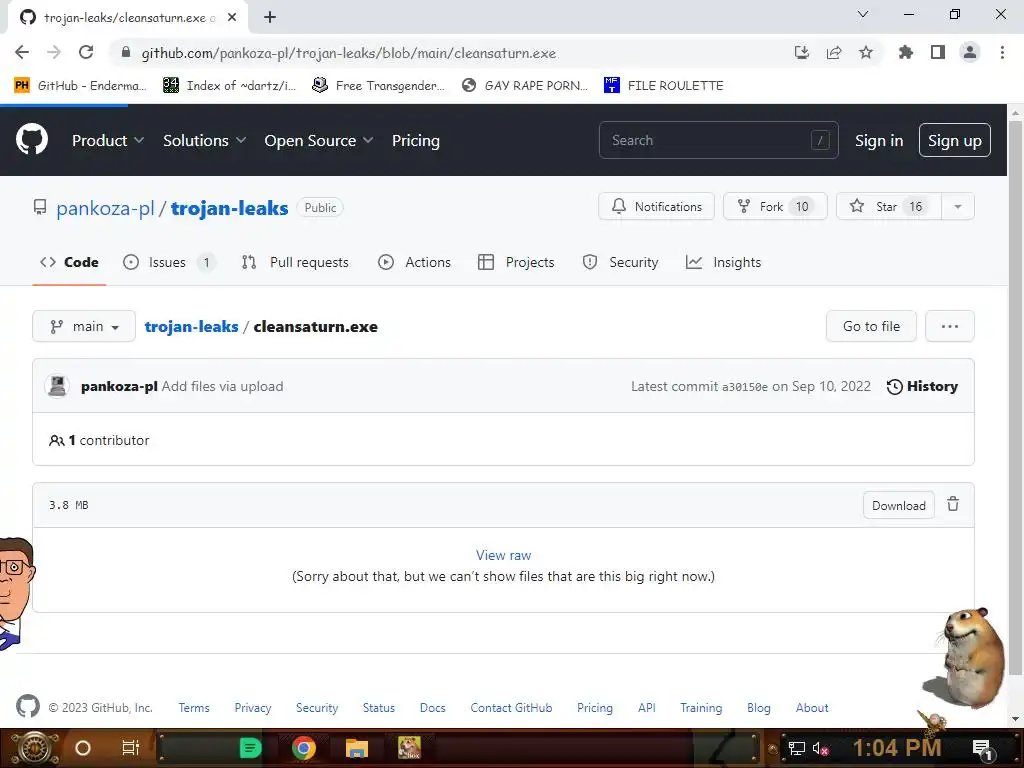Expand the Open Source menu
This screenshot has height=768, width=1024.
(319, 140)
